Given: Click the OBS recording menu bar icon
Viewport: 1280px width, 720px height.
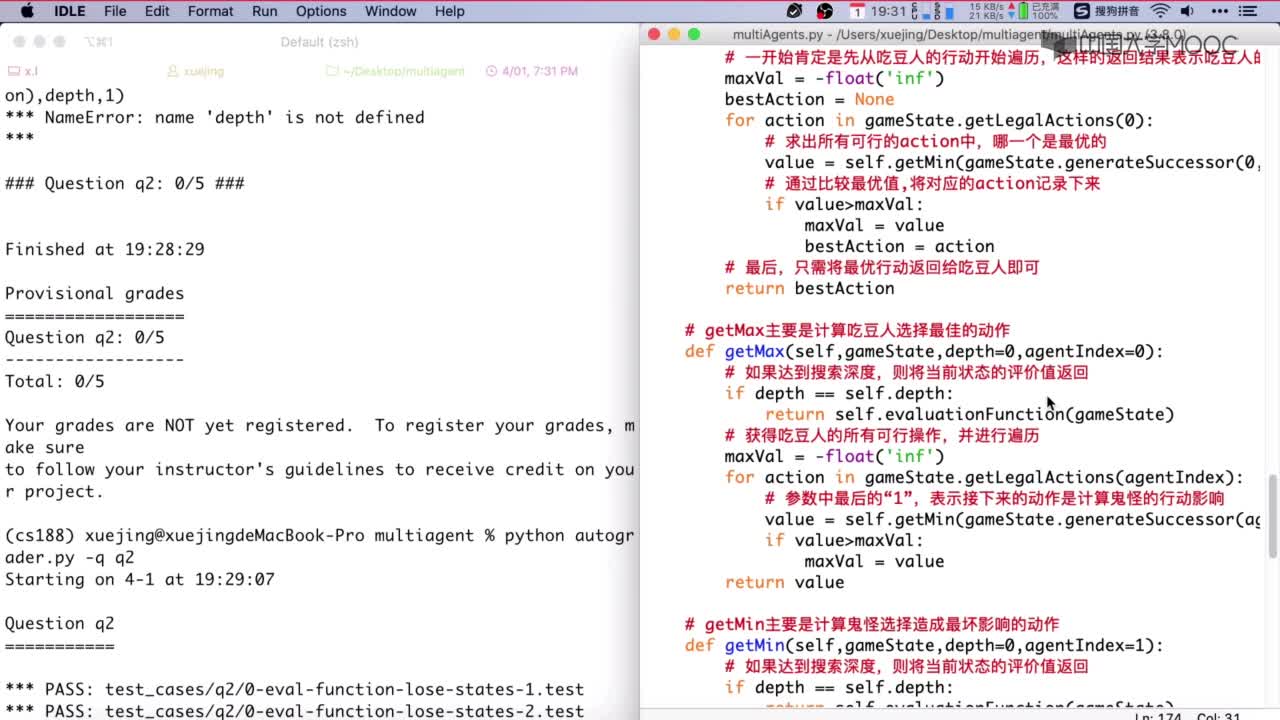Looking at the screenshot, I should tap(825, 11).
